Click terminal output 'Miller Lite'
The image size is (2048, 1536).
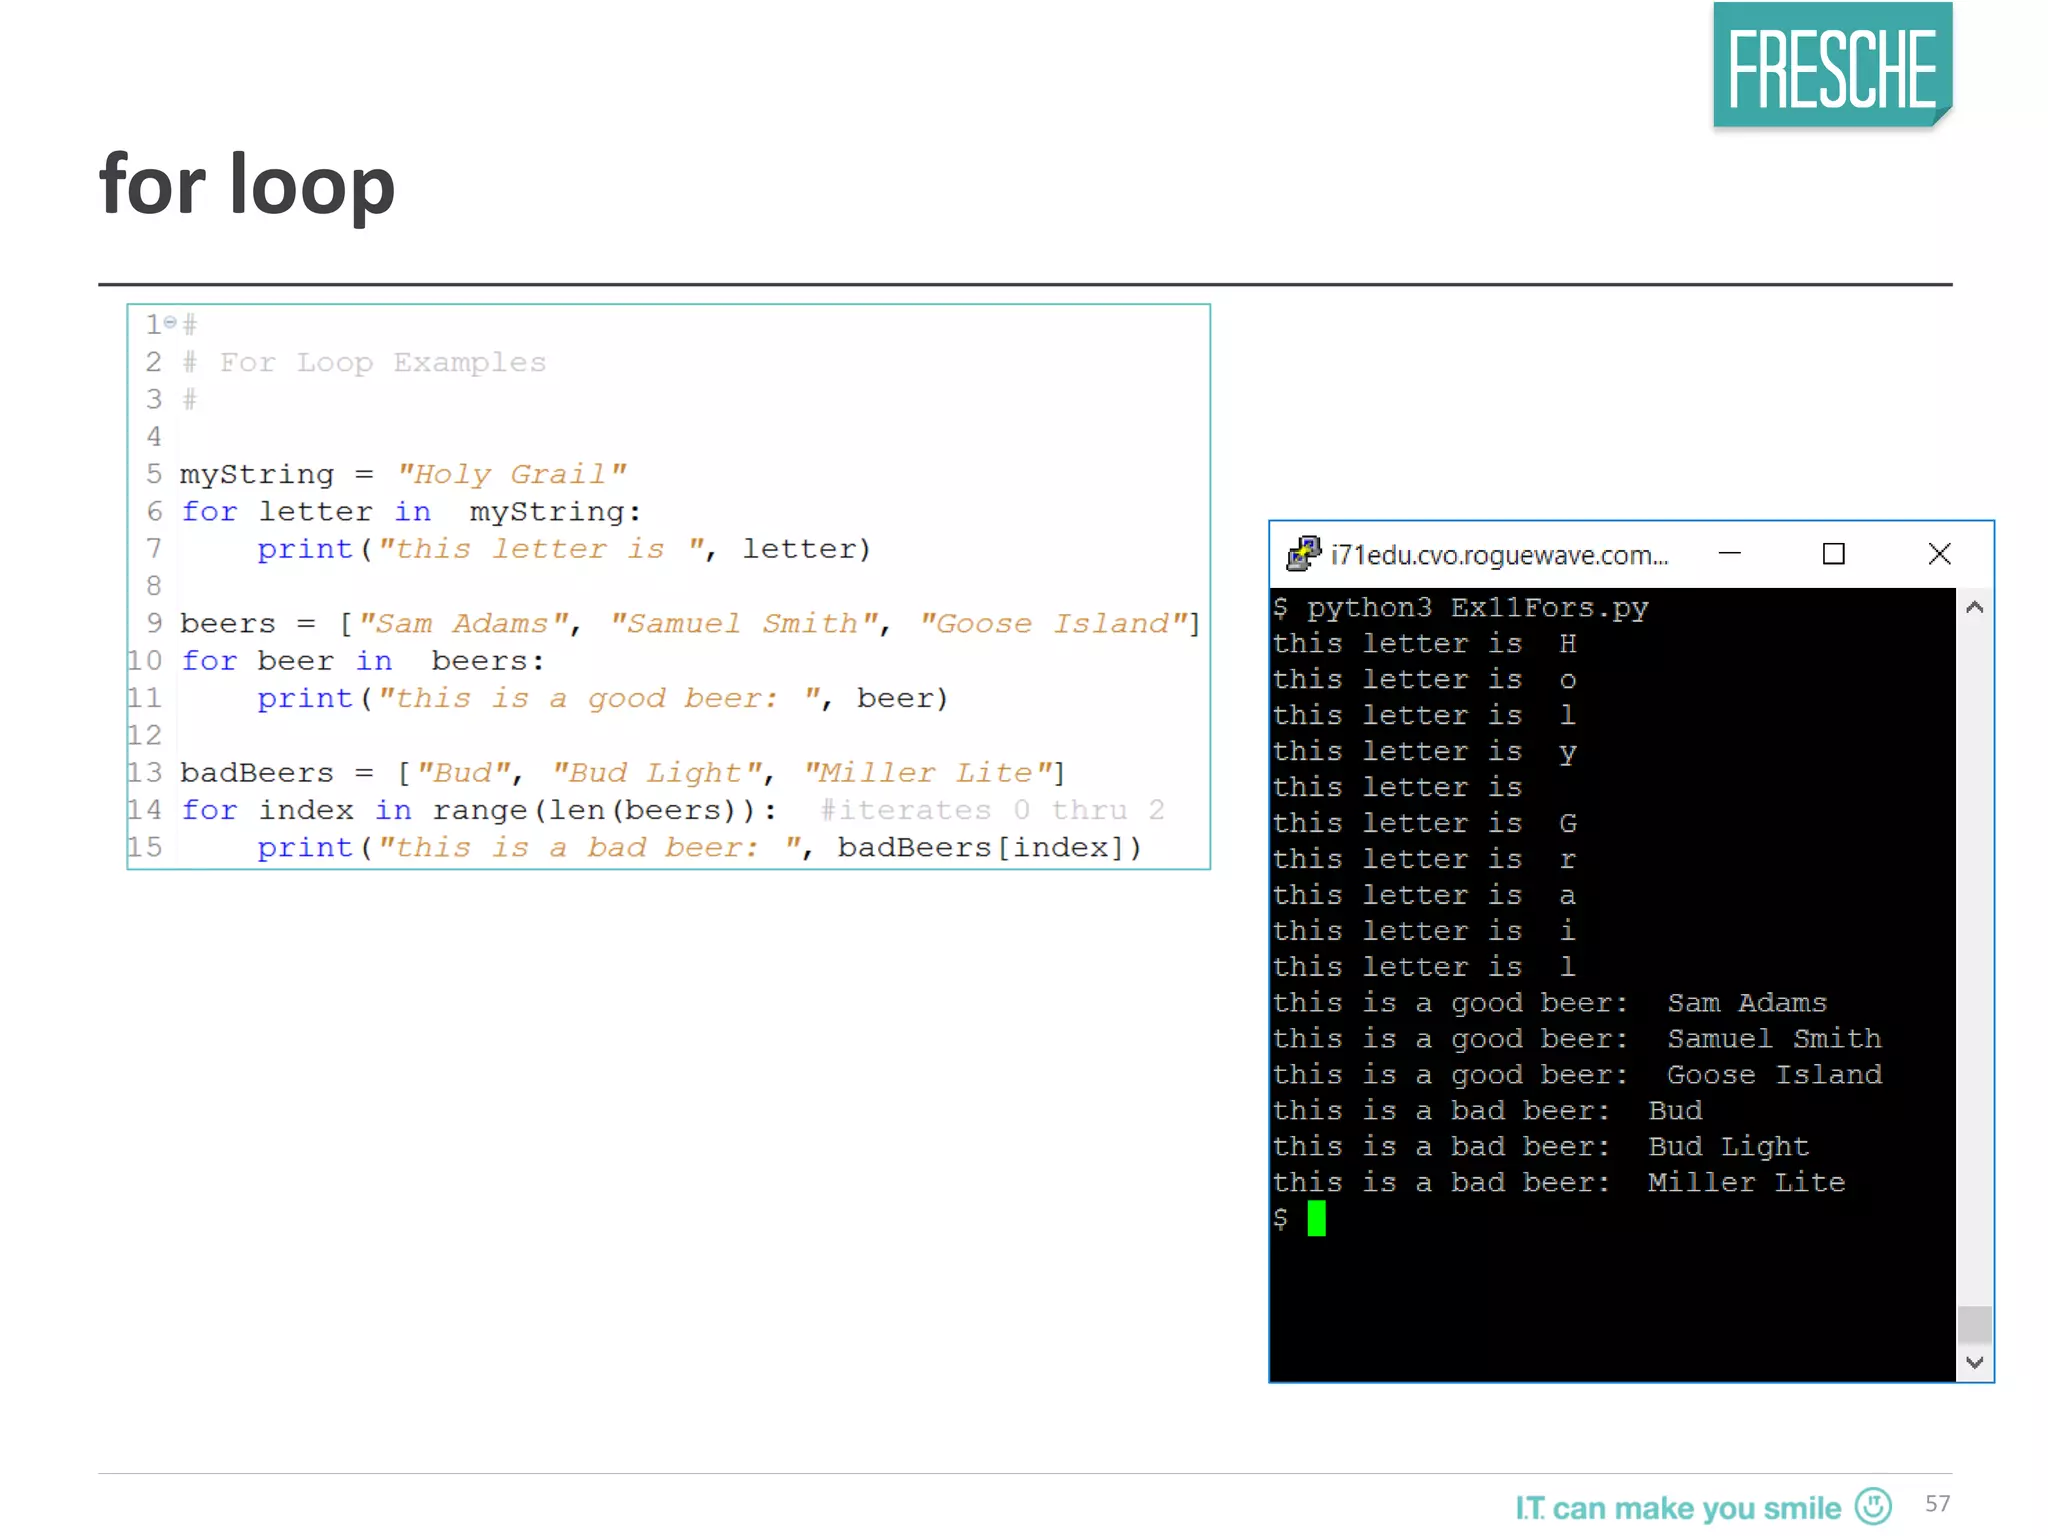point(1747,1183)
